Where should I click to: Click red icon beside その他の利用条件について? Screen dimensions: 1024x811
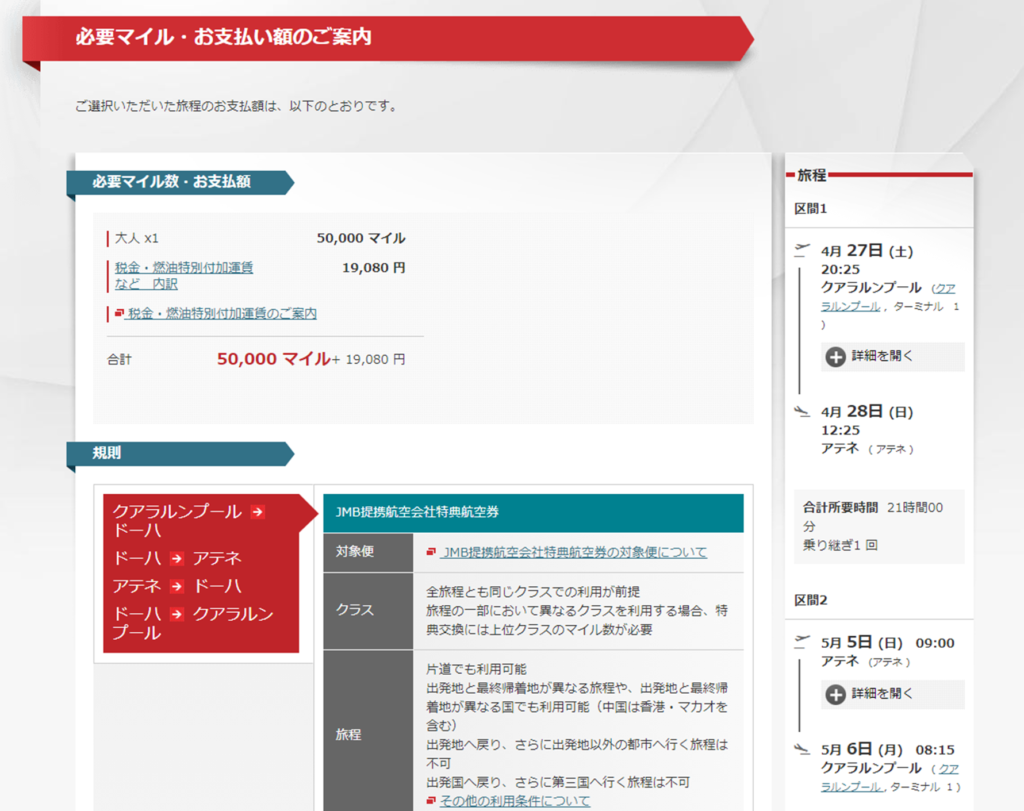(x=431, y=801)
